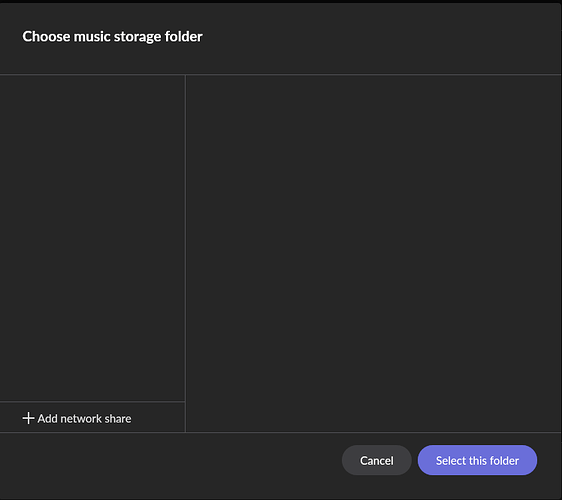Click the Choose music storage folder title
562x500 pixels.
[112, 37]
